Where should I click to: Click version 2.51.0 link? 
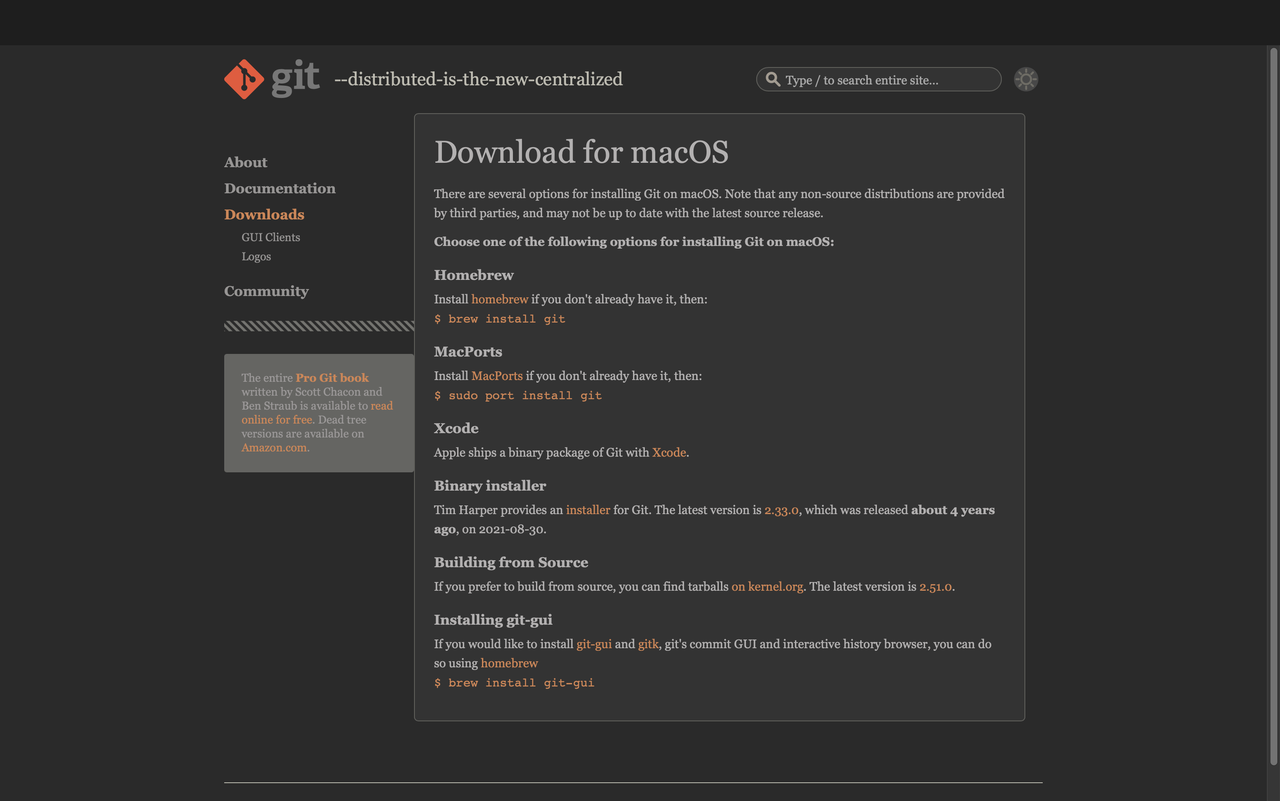click(x=935, y=586)
